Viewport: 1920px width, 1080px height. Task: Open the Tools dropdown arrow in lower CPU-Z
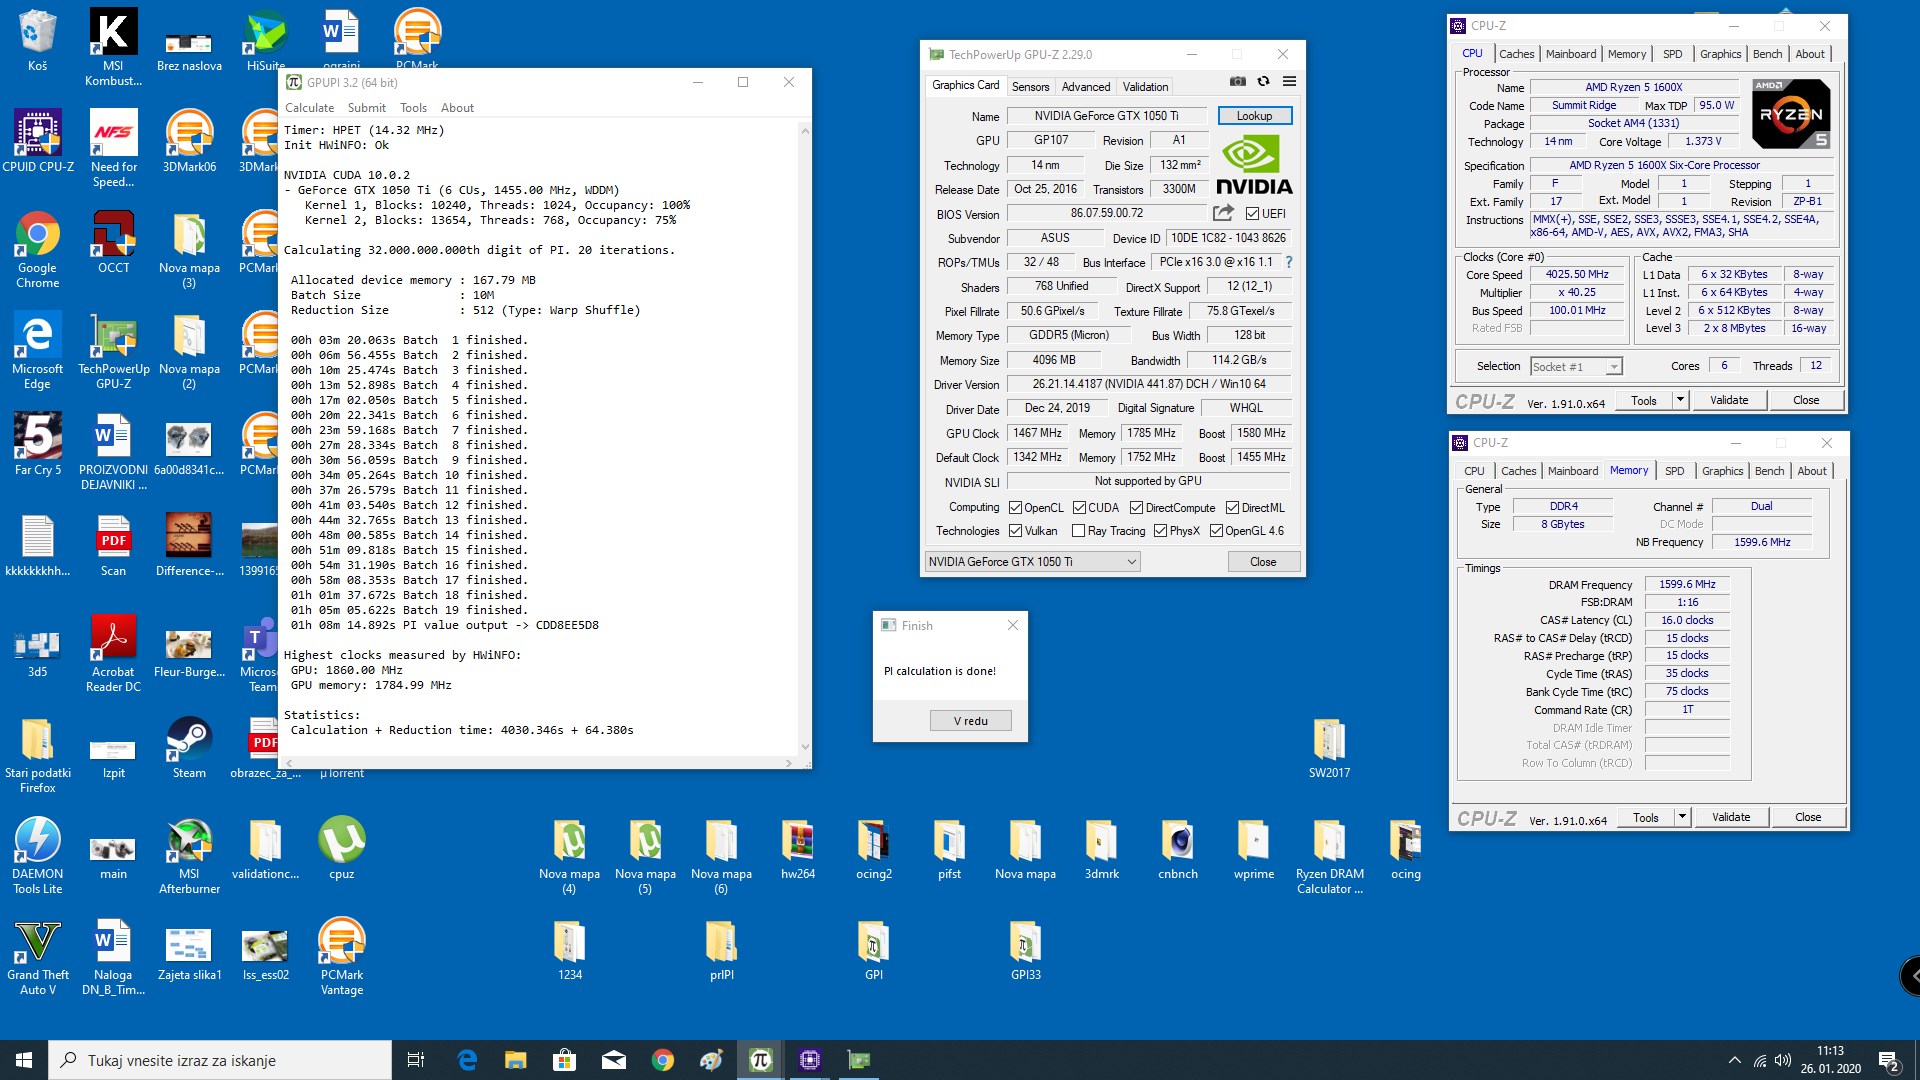click(x=1682, y=817)
